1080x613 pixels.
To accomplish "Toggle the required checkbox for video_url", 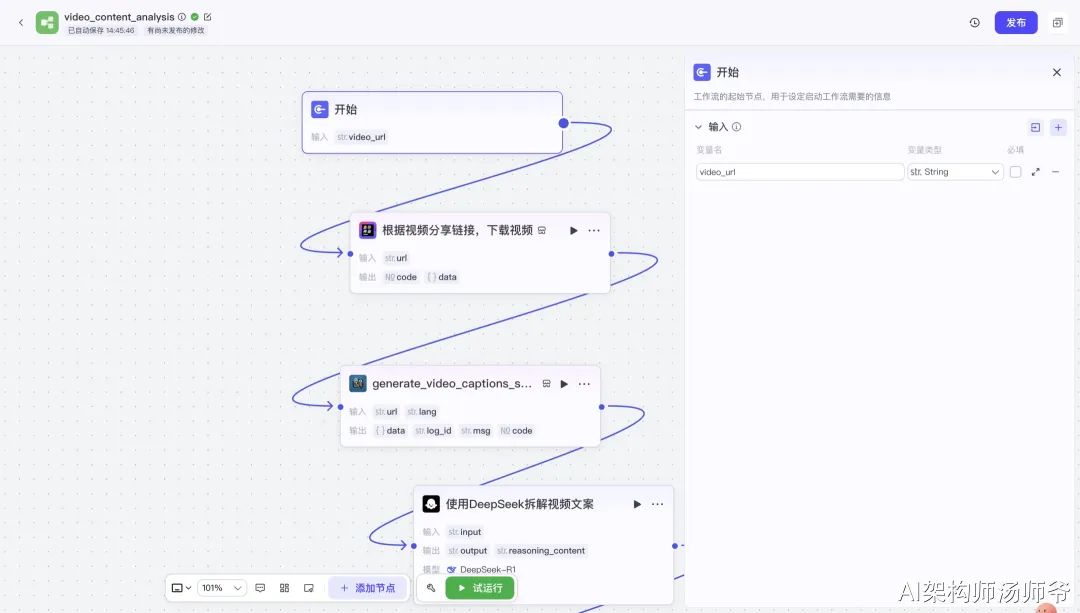I will point(1015,172).
